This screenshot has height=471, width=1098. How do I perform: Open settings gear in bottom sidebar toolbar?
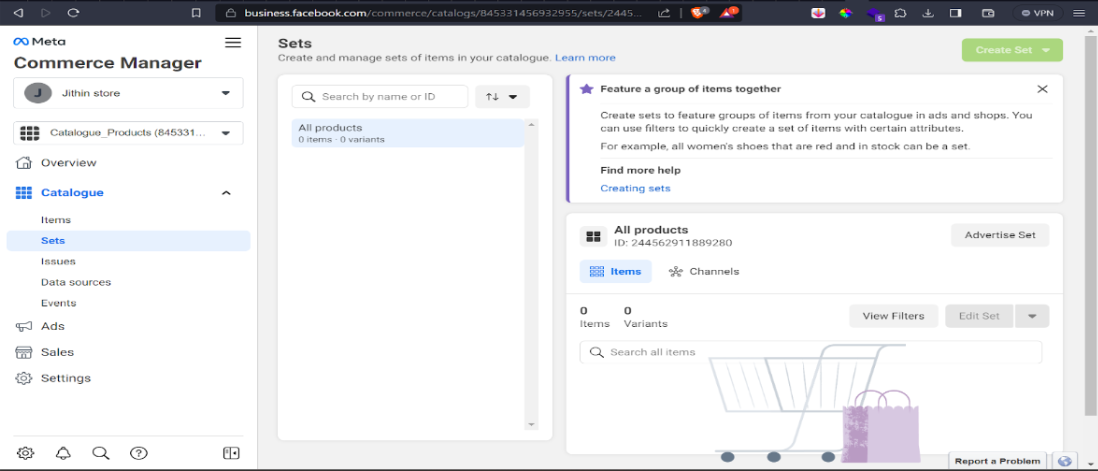tap(25, 453)
